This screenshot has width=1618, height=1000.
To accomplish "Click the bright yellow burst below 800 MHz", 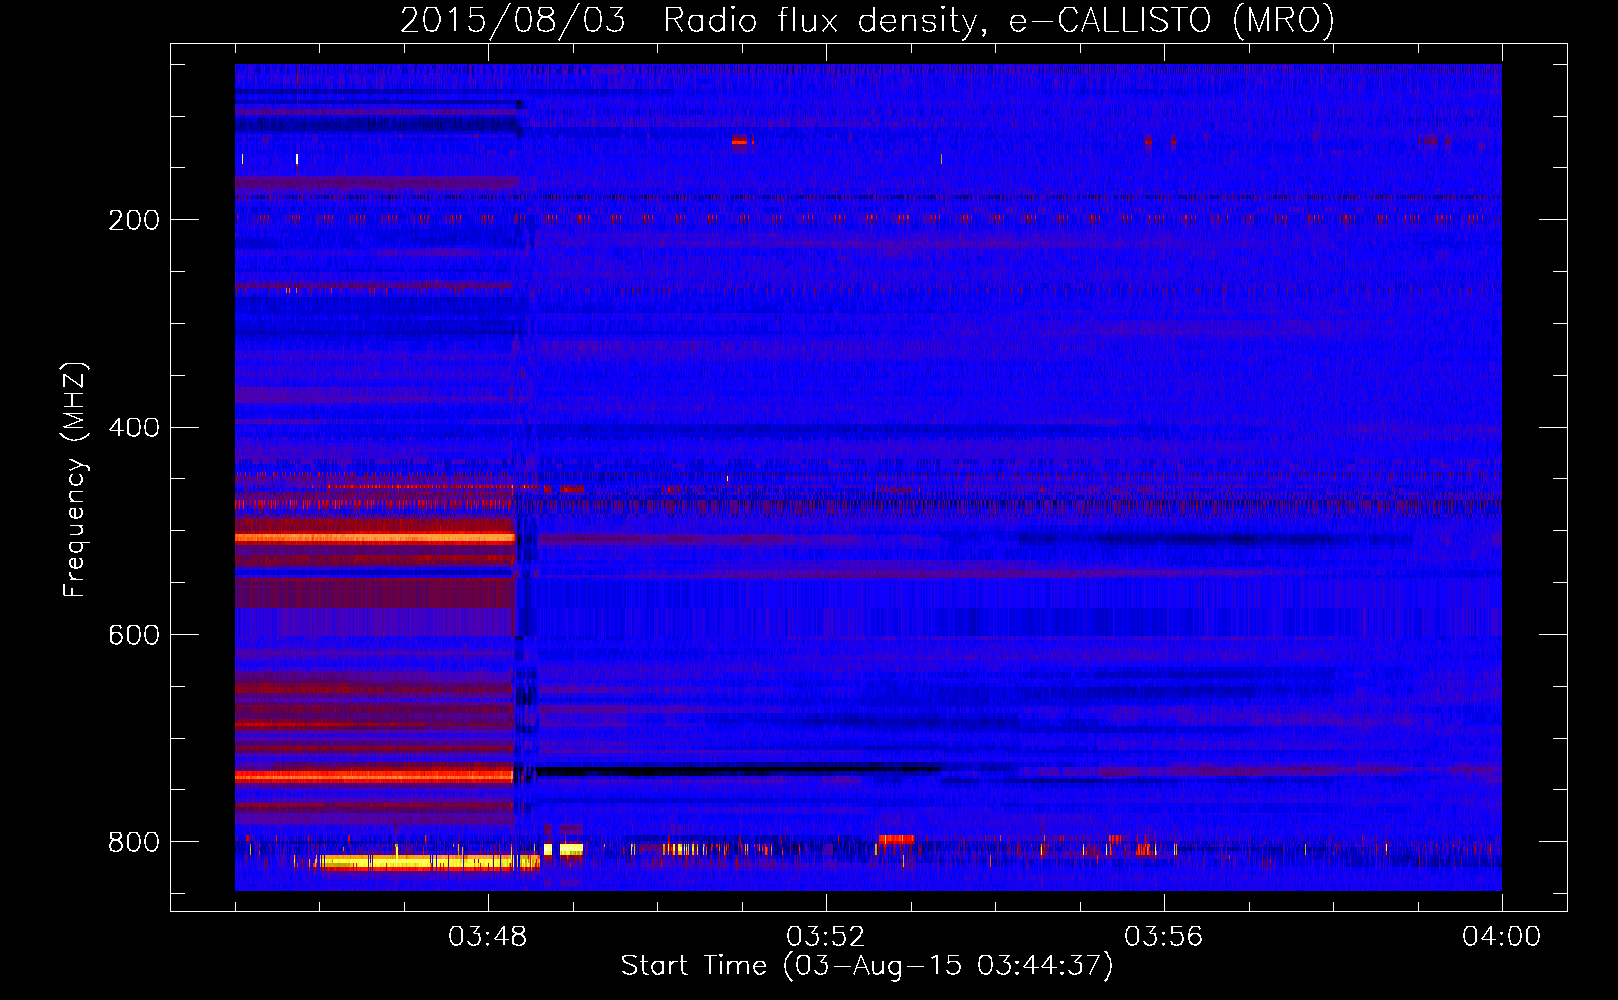I will tap(427, 862).
